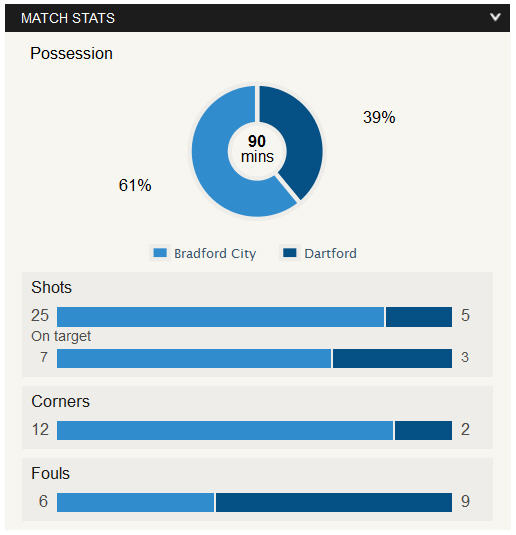Collapse the Match Stats panel chevron
The width and height of the screenshot is (516, 535).
click(495, 17)
